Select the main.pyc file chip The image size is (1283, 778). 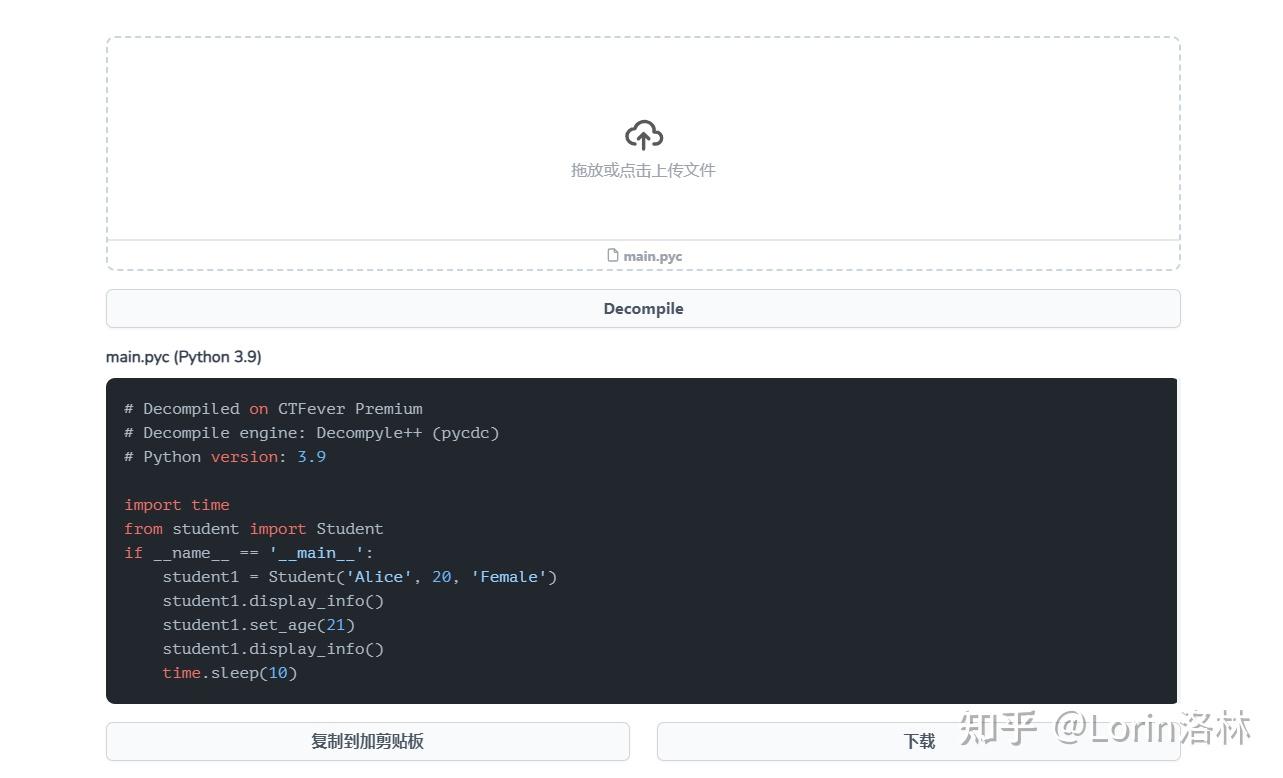pos(644,255)
